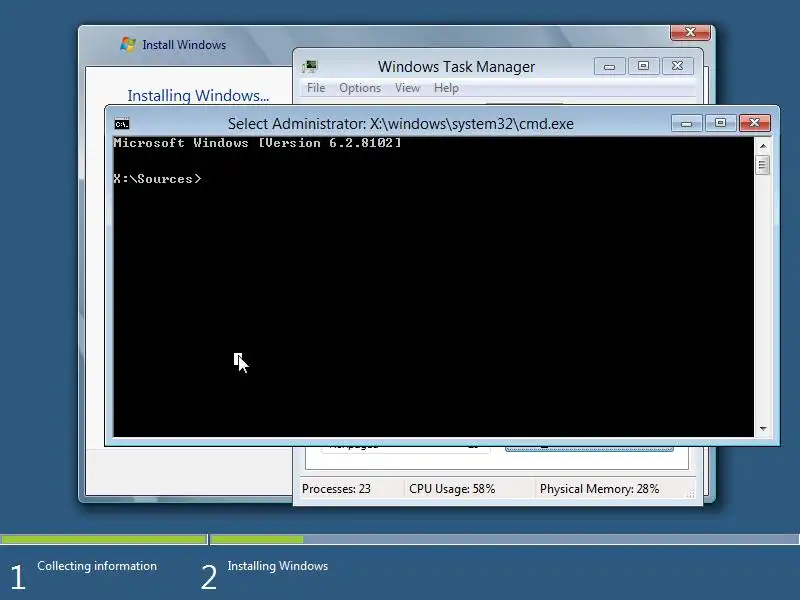Screen dimensions: 800x600
Task: Click the Collecting information step label
Action: 97,566
